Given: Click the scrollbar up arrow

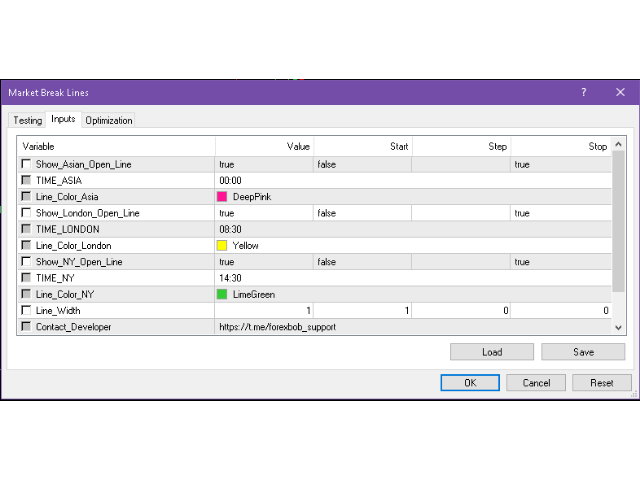Looking at the screenshot, I should point(618,144).
